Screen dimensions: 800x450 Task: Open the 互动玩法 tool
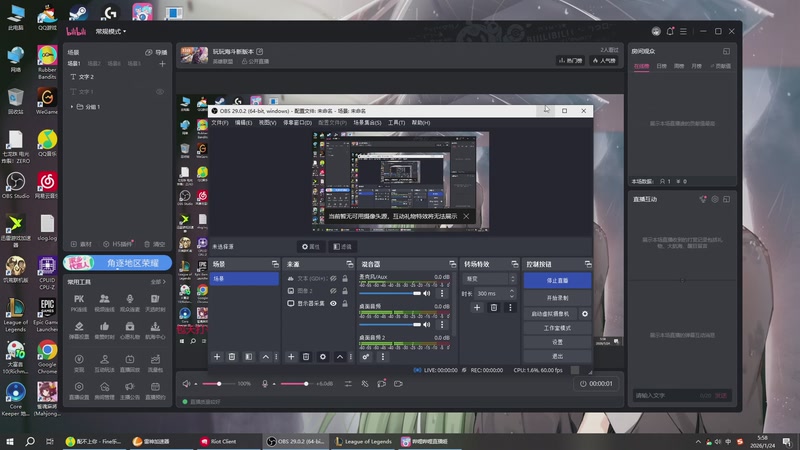point(104,363)
